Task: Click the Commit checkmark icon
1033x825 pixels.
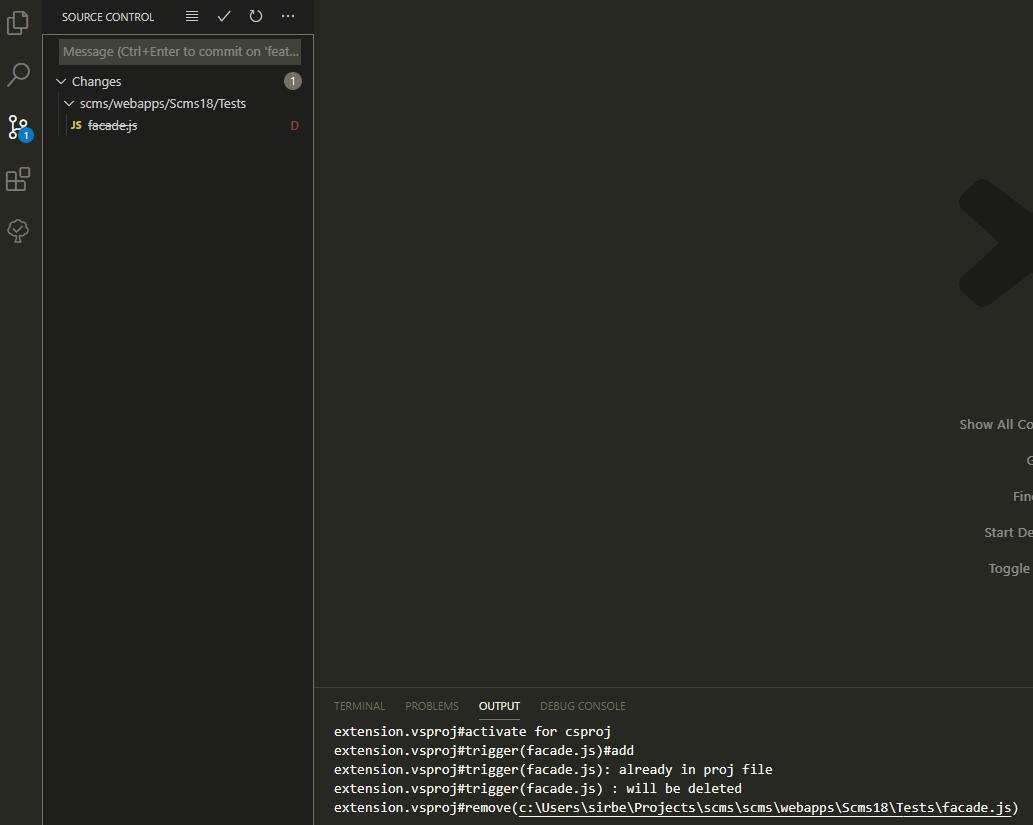Action: coord(224,16)
